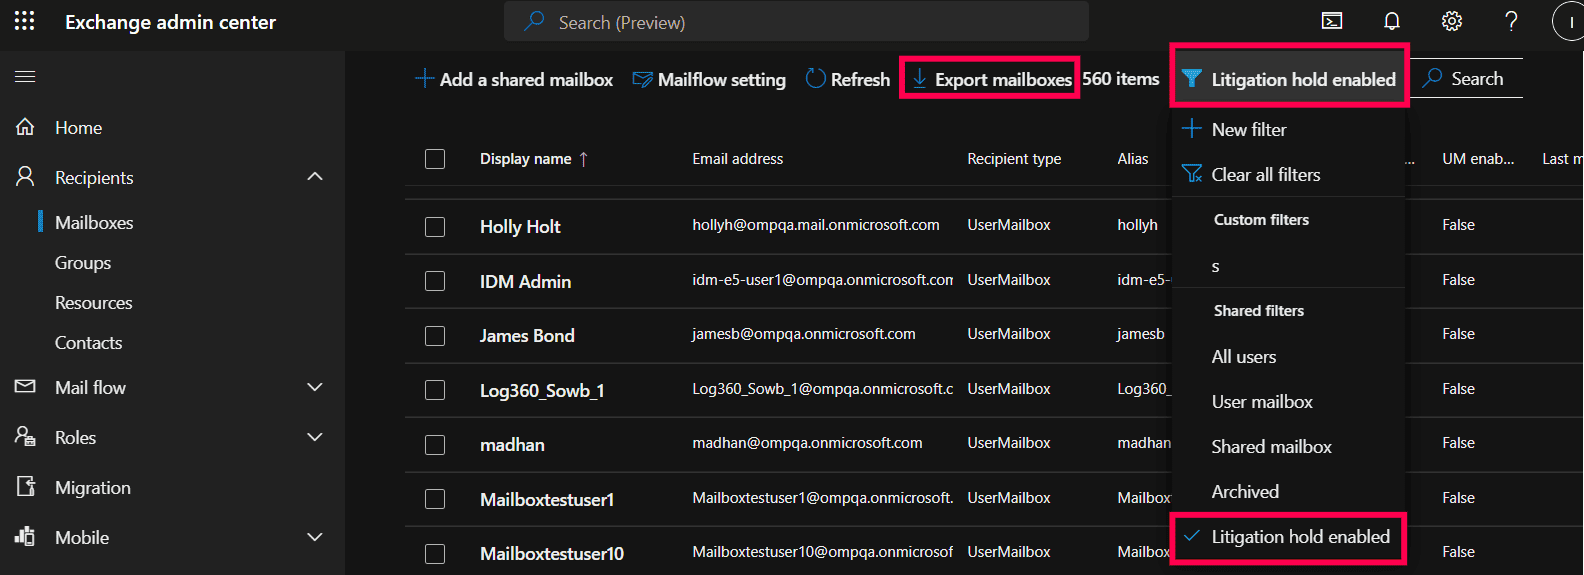The width and height of the screenshot is (1584, 575).
Task: Click the Mobile icon in sidebar
Action: pos(26,536)
